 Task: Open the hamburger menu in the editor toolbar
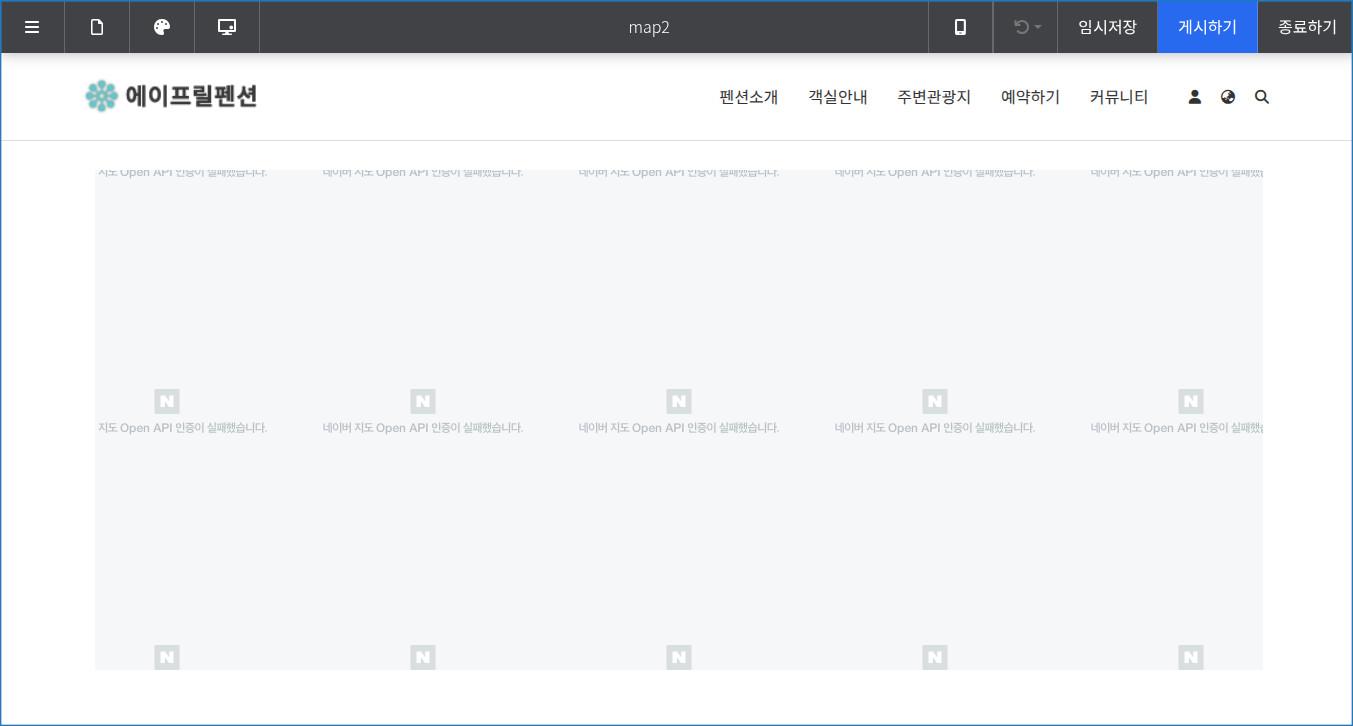click(32, 27)
